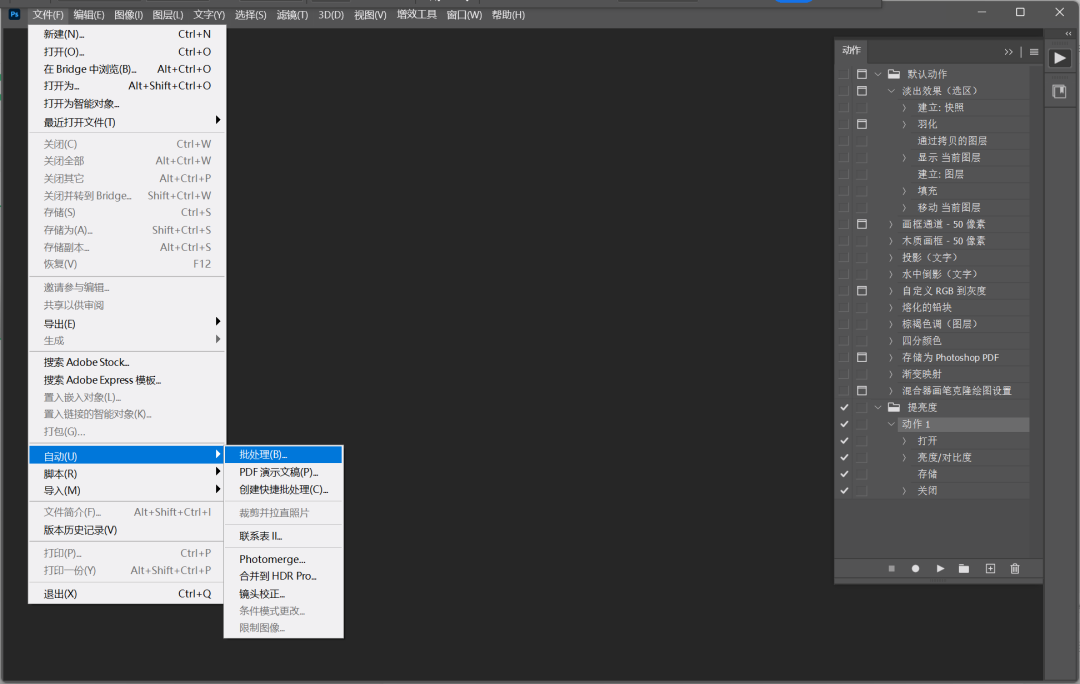Expand the 水中倒影（文字） action
The width and height of the screenshot is (1080, 684).
pyautogui.click(x=891, y=274)
